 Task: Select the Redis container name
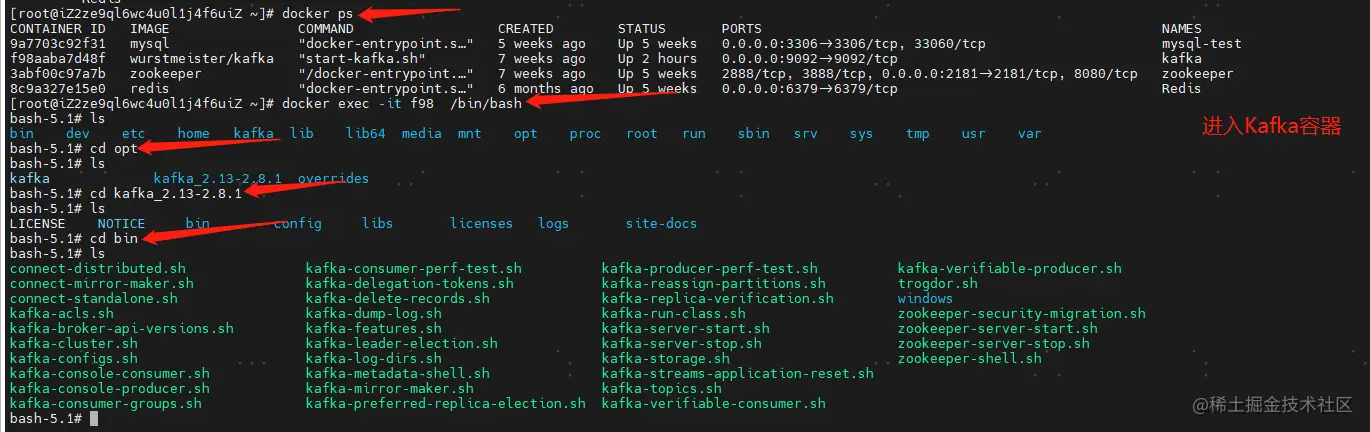1181,88
